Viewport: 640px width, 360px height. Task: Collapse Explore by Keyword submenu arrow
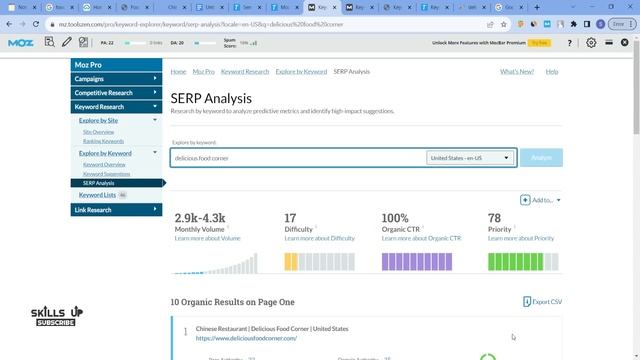pyautogui.click(x=155, y=153)
